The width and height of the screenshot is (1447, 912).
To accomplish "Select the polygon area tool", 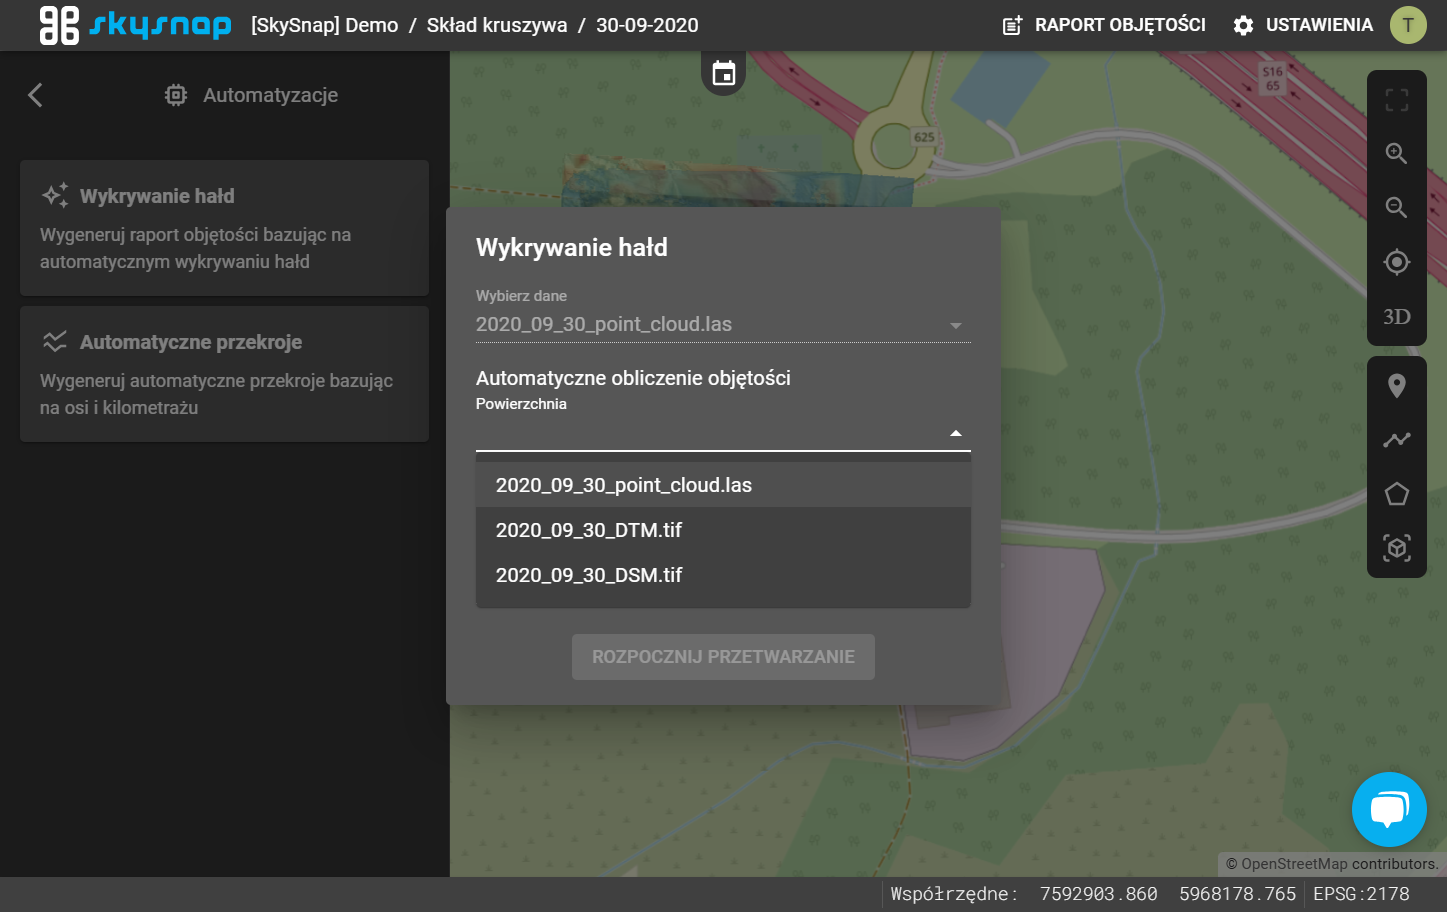I will tap(1396, 494).
